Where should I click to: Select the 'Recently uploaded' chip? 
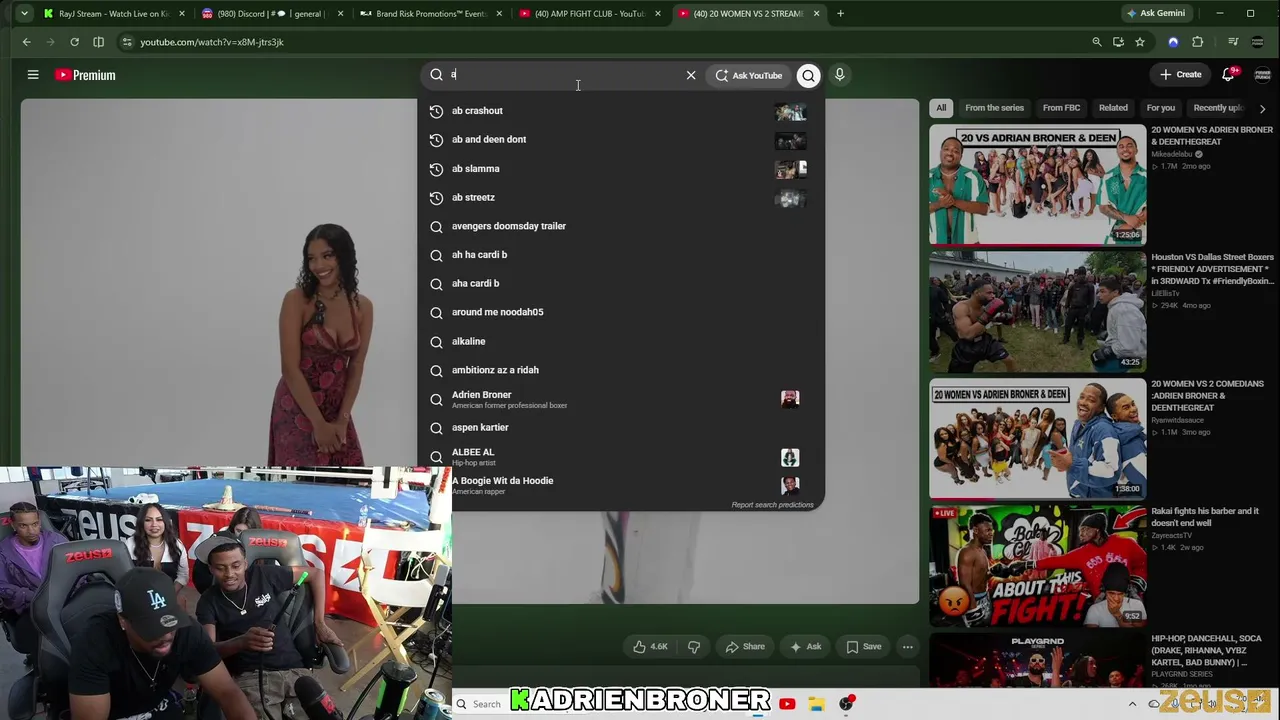pos(1217,108)
